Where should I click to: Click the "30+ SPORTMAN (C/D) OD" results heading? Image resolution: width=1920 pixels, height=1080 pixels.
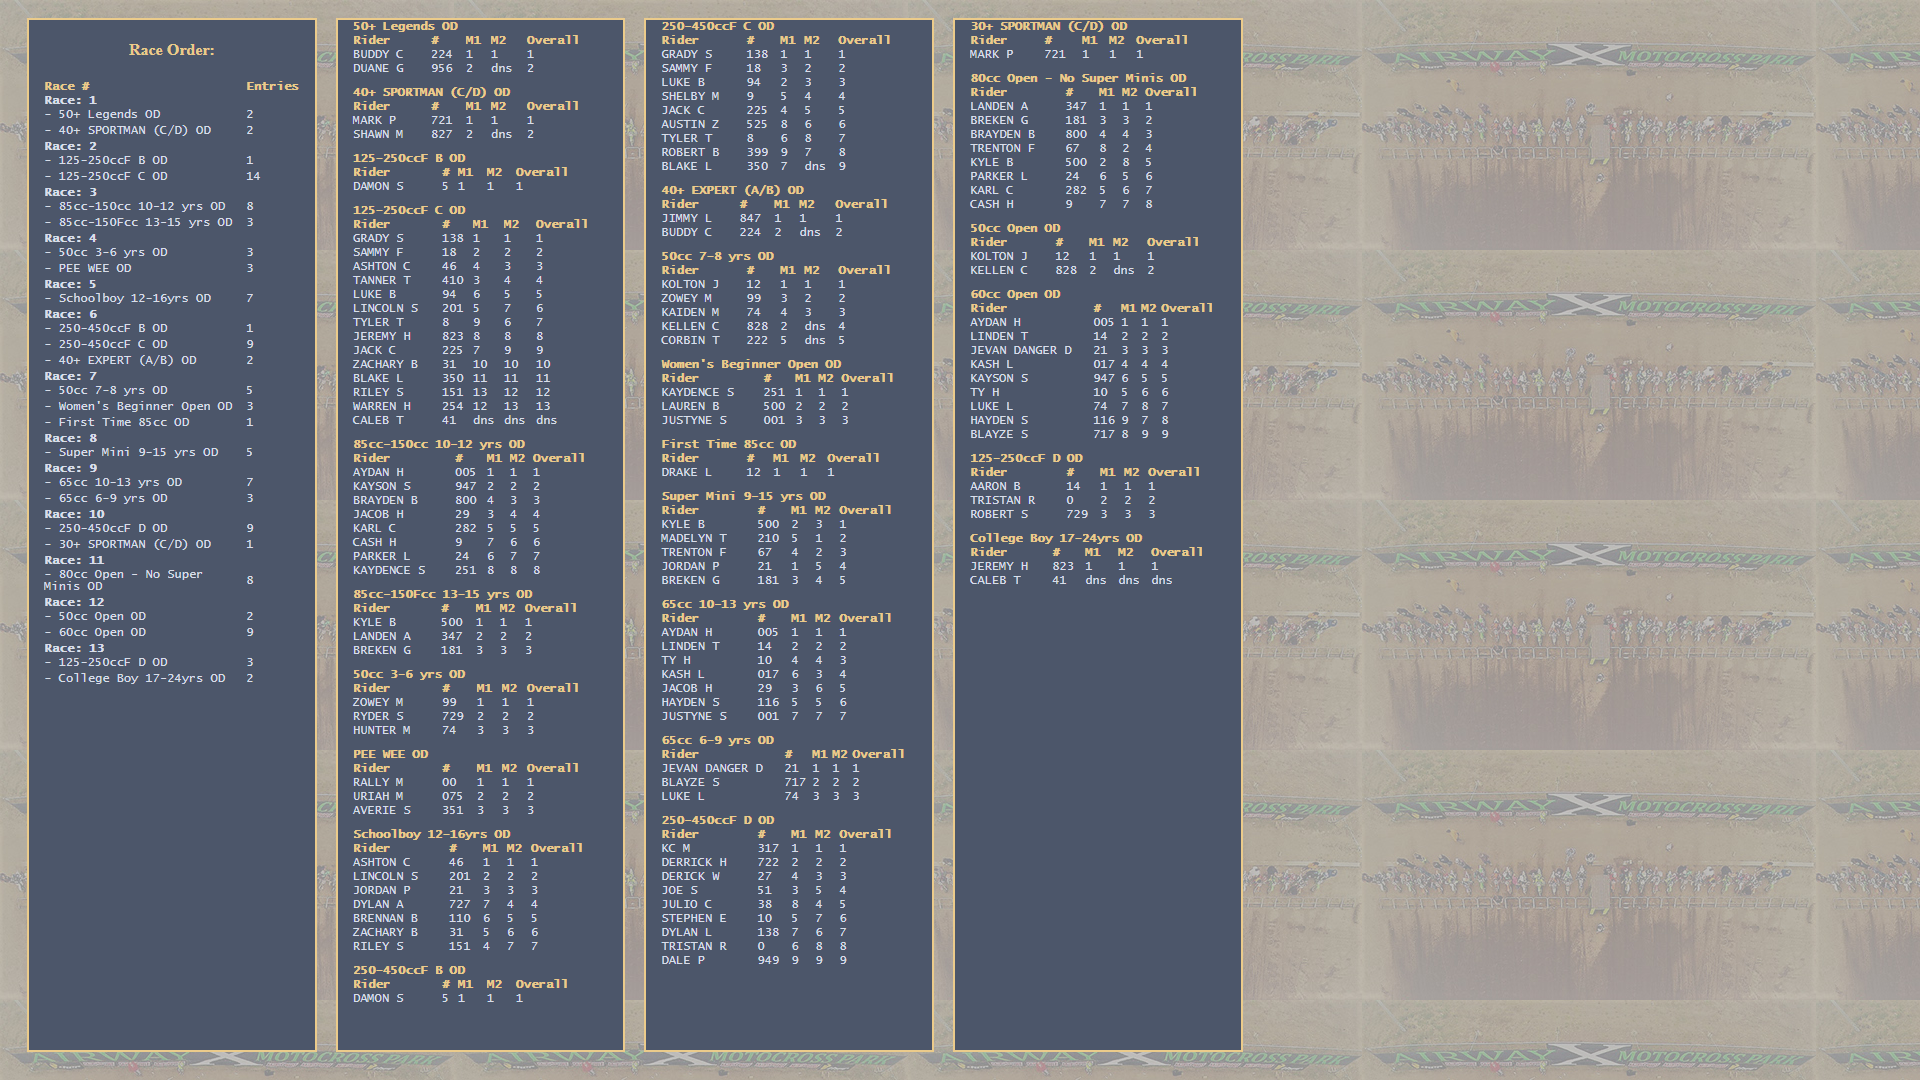click(1048, 26)
